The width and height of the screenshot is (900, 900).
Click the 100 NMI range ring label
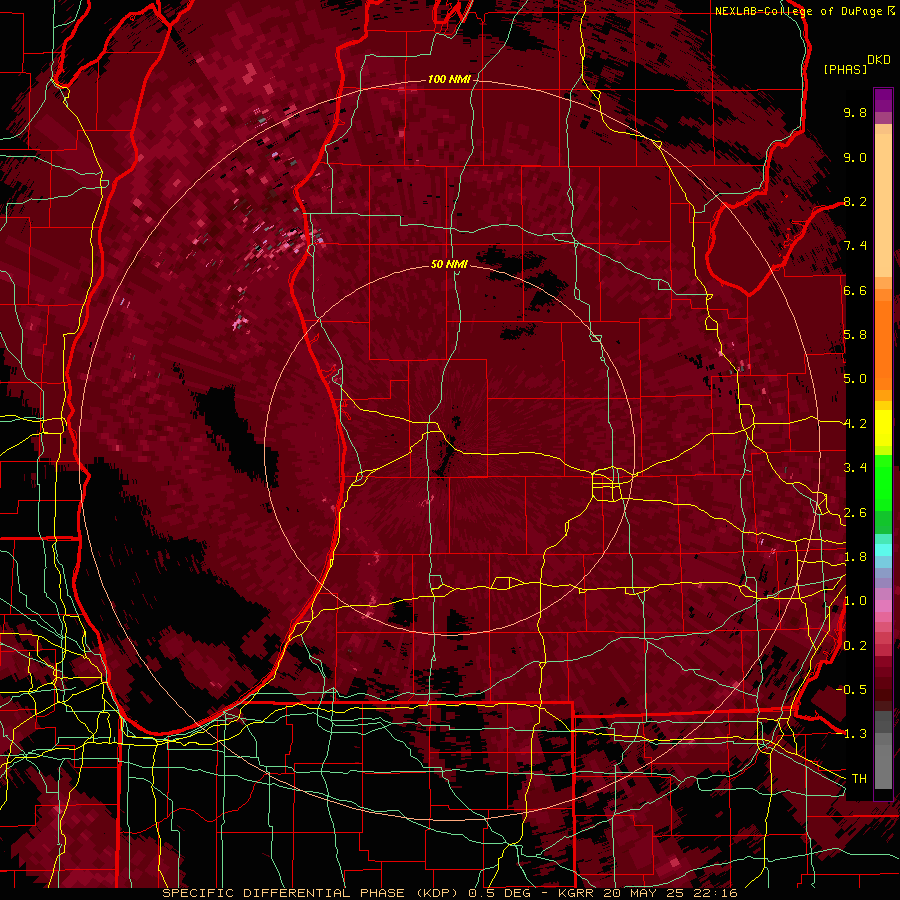tap(449, 79)
